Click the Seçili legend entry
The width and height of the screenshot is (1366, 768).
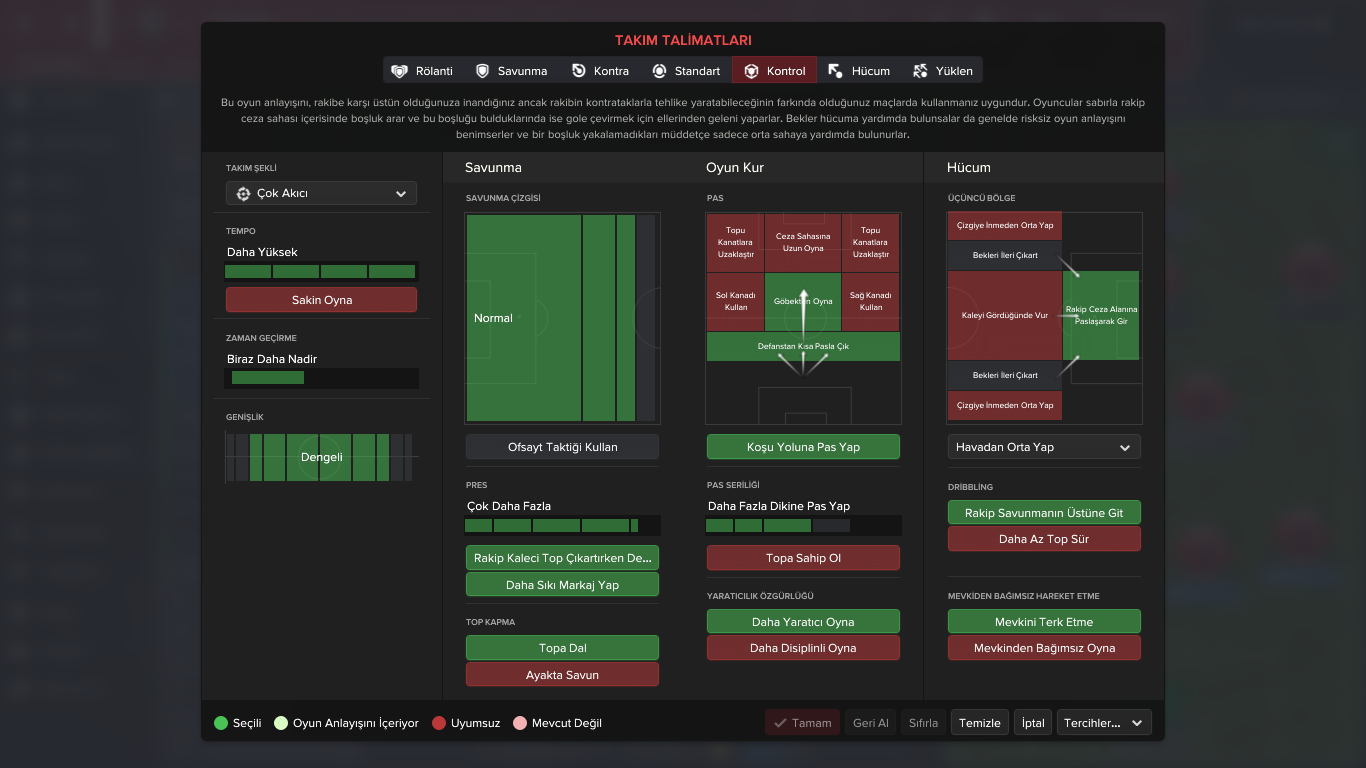[x=238, y=723]
